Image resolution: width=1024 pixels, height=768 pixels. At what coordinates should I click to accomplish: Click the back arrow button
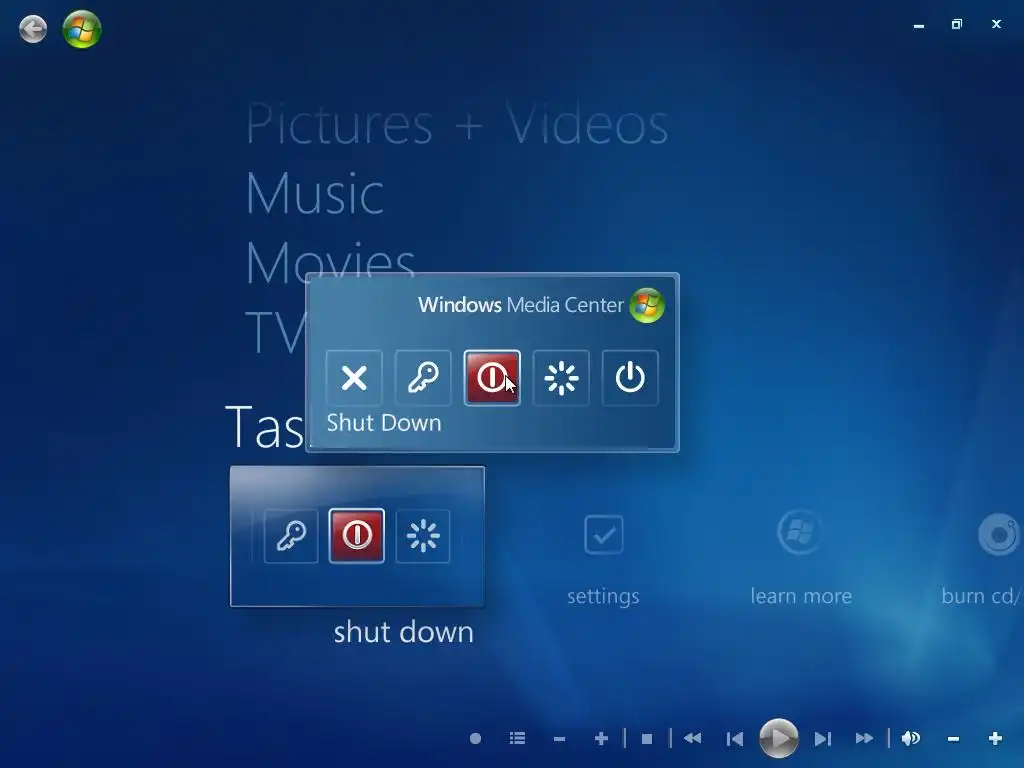click(x=33, y=29)
